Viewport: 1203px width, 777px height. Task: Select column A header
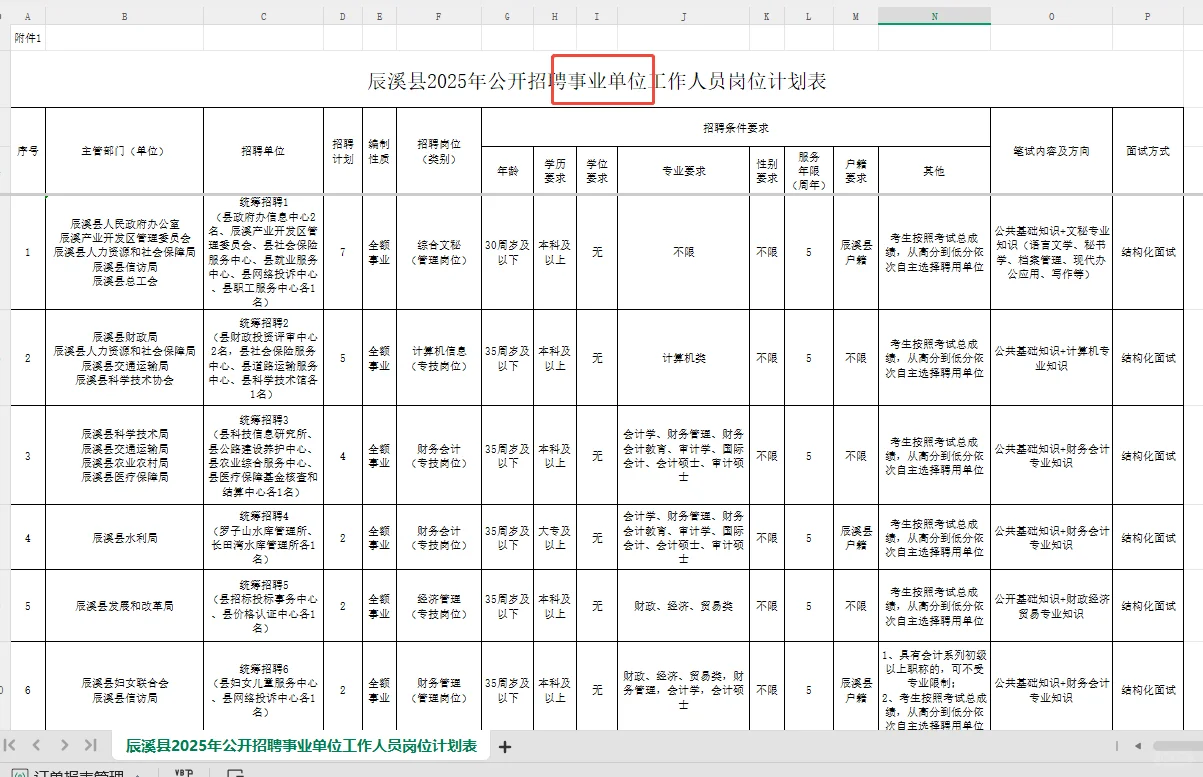[27, 16]
